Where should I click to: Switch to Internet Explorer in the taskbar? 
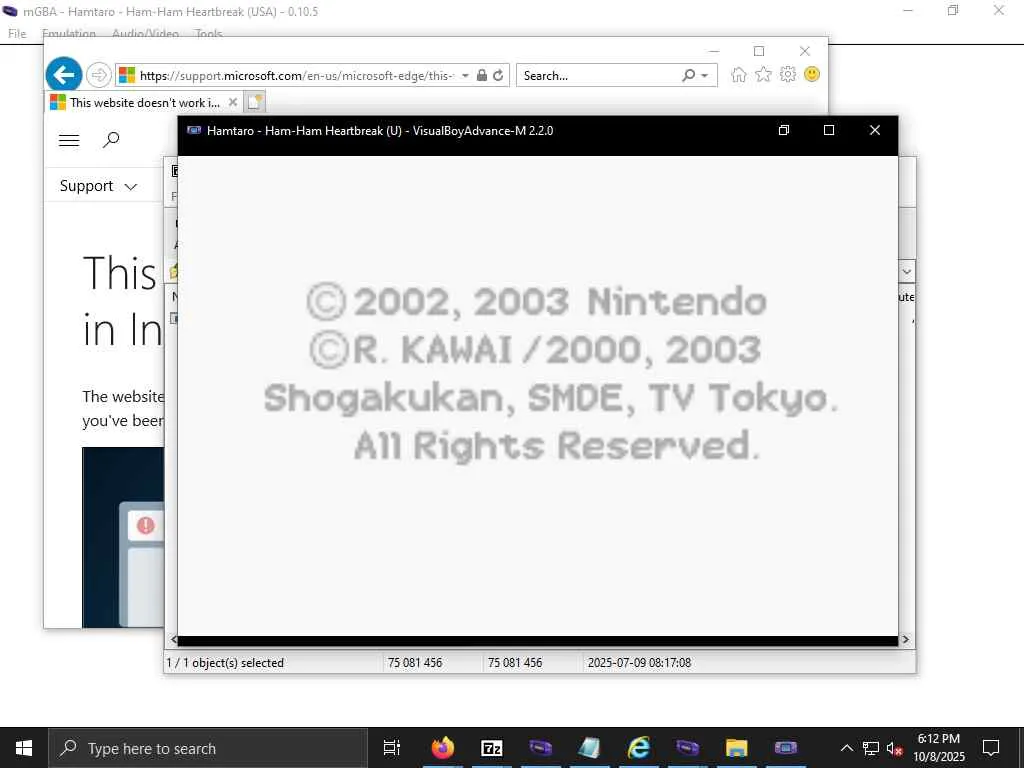638,748
